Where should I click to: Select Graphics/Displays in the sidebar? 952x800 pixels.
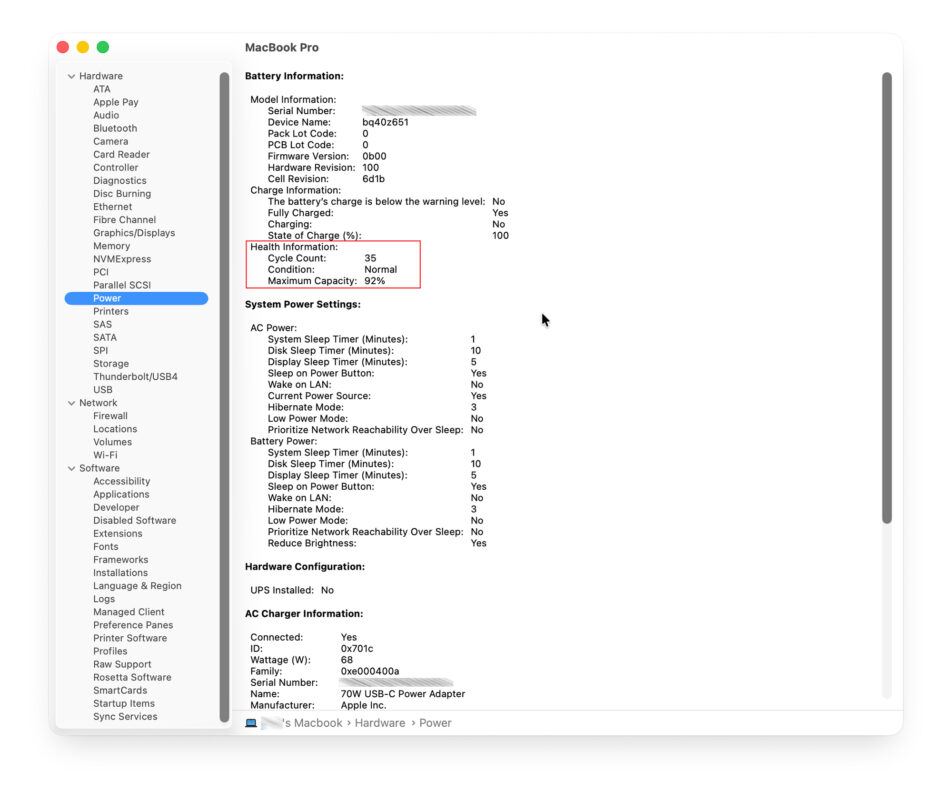click(x=134, y=233)
